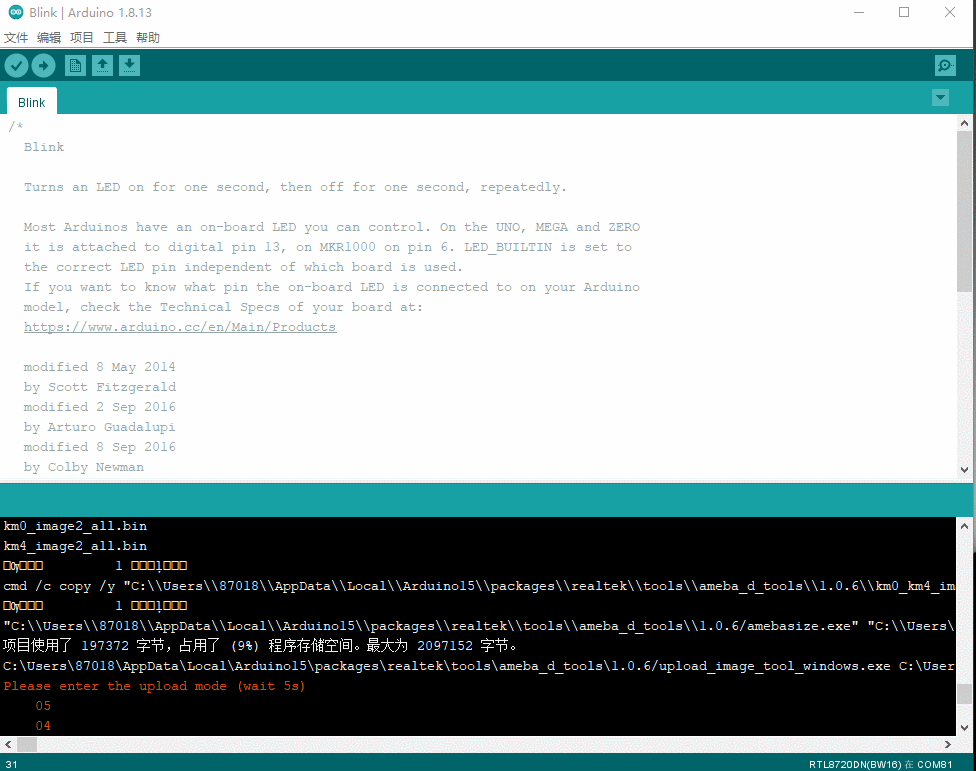Click the amebasize.exe console line
This screenshot has height=771, width=976.
click(479, 626)
